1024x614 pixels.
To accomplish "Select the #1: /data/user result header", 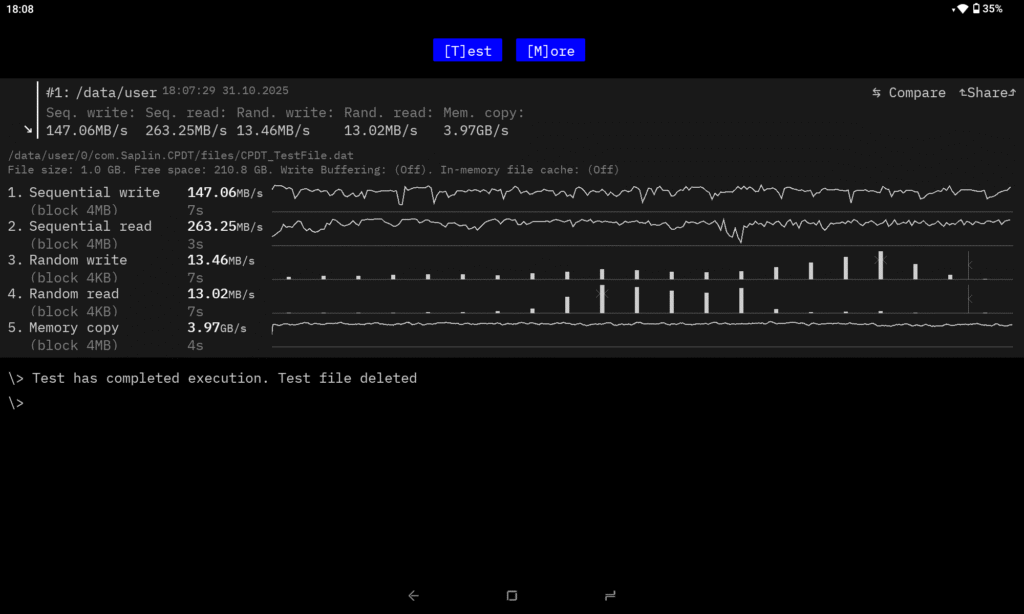I will coord(101,93).
